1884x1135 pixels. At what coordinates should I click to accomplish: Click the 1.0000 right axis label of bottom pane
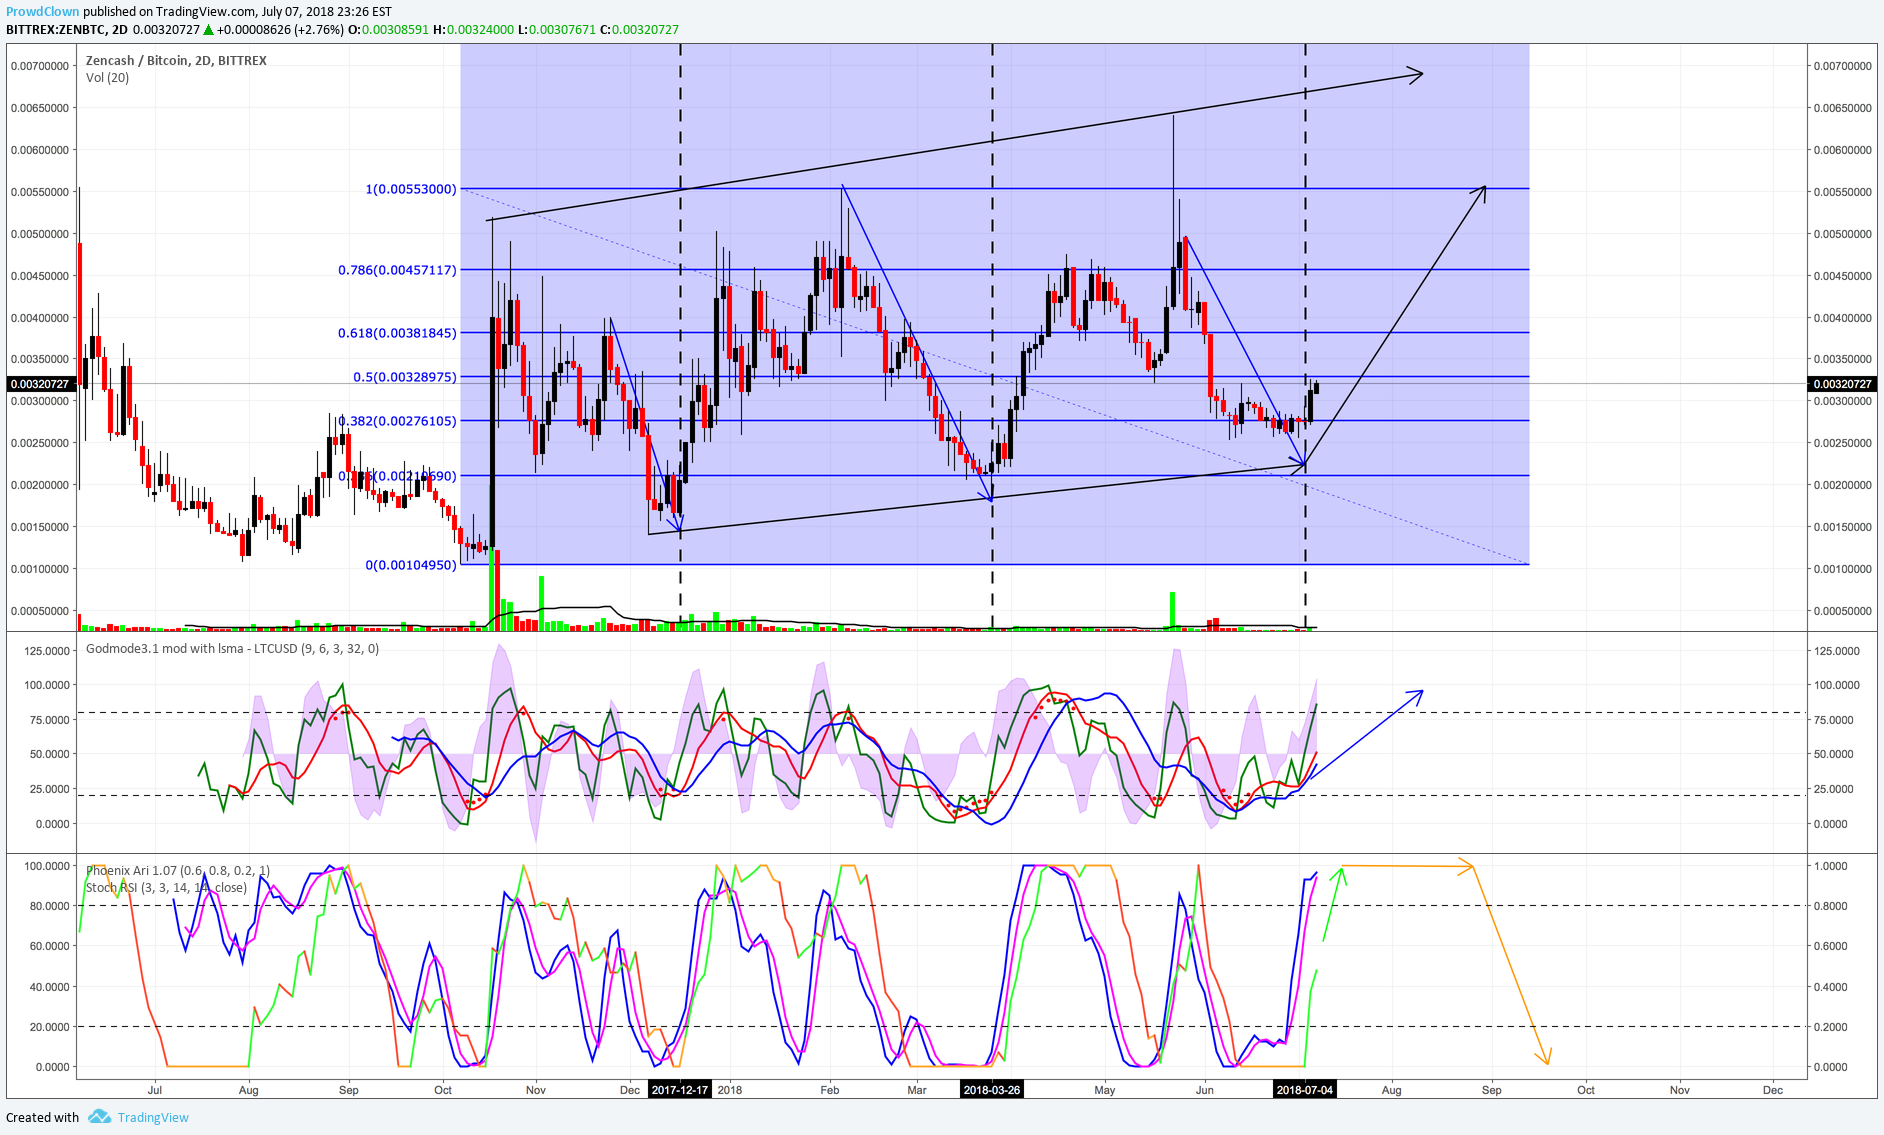pos(1831,866)
